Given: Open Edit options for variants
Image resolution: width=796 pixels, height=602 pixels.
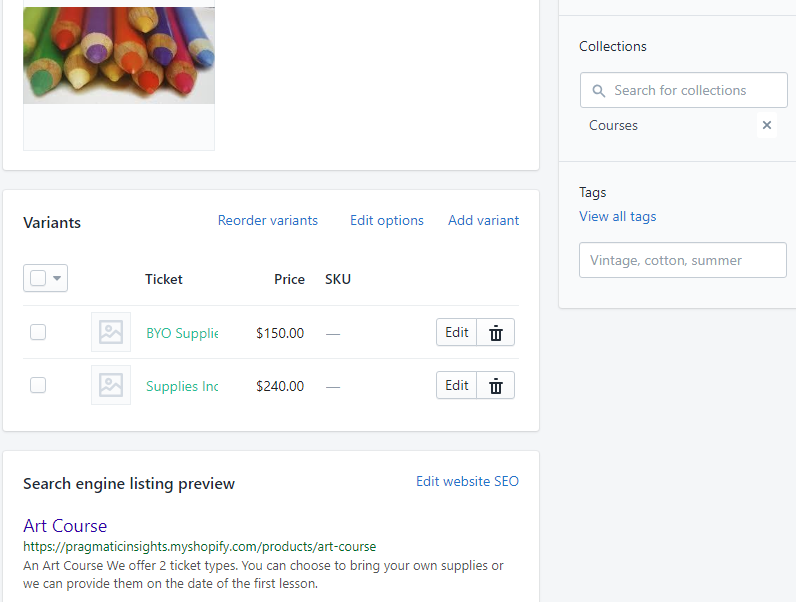Looking at the screenshot, I should coord(386,220).
